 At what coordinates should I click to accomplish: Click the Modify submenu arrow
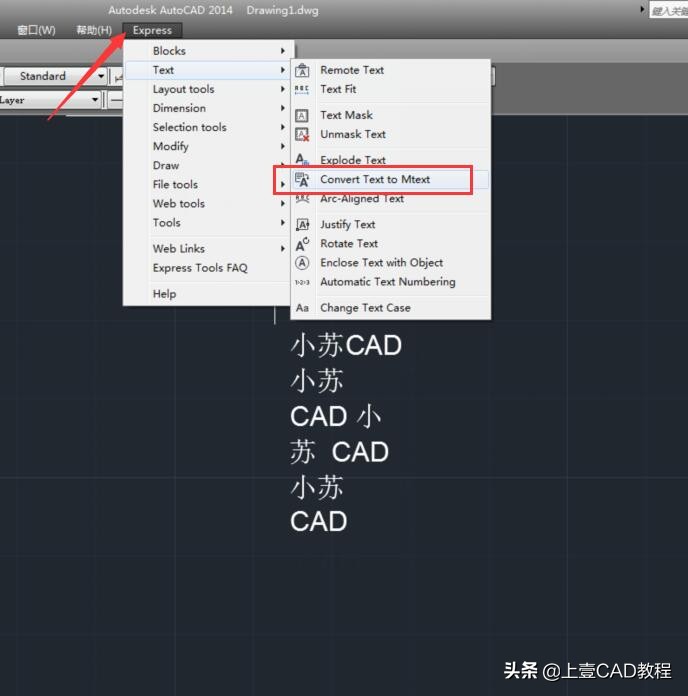tap(283, 146)
